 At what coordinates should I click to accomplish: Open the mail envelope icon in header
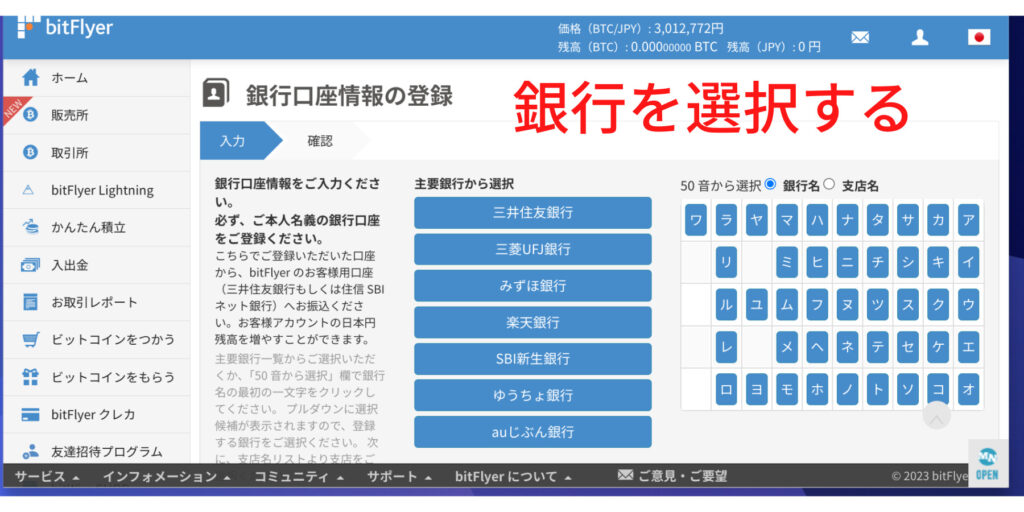tap(860, 37)
